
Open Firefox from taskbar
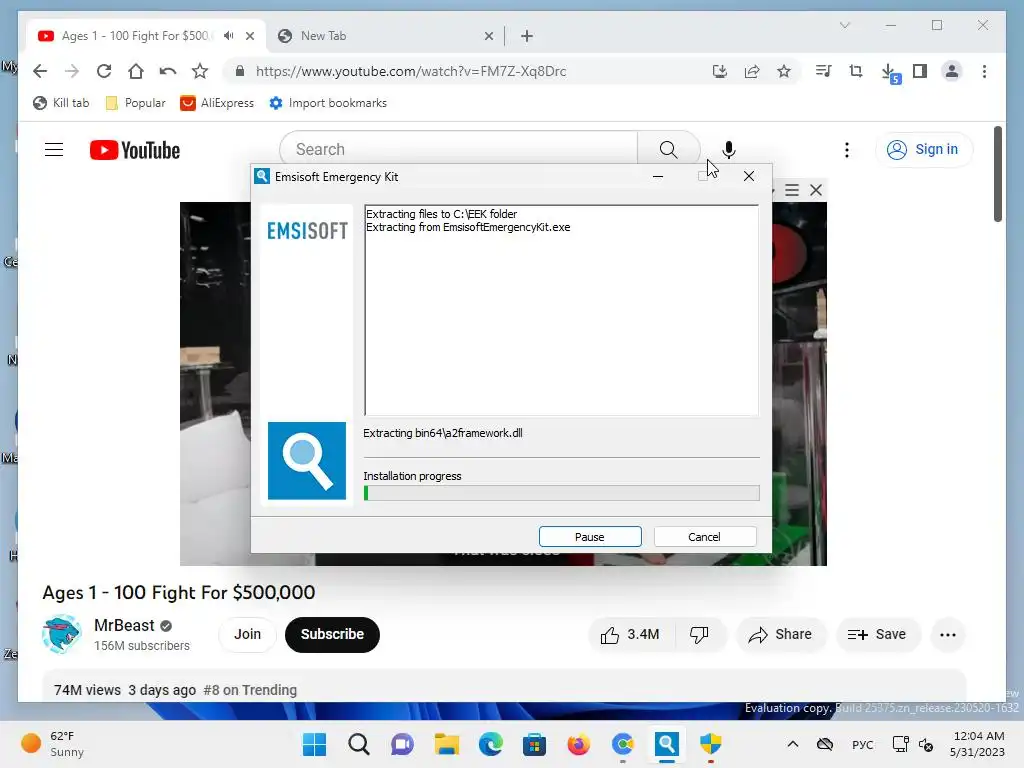(x=579, y=744)
